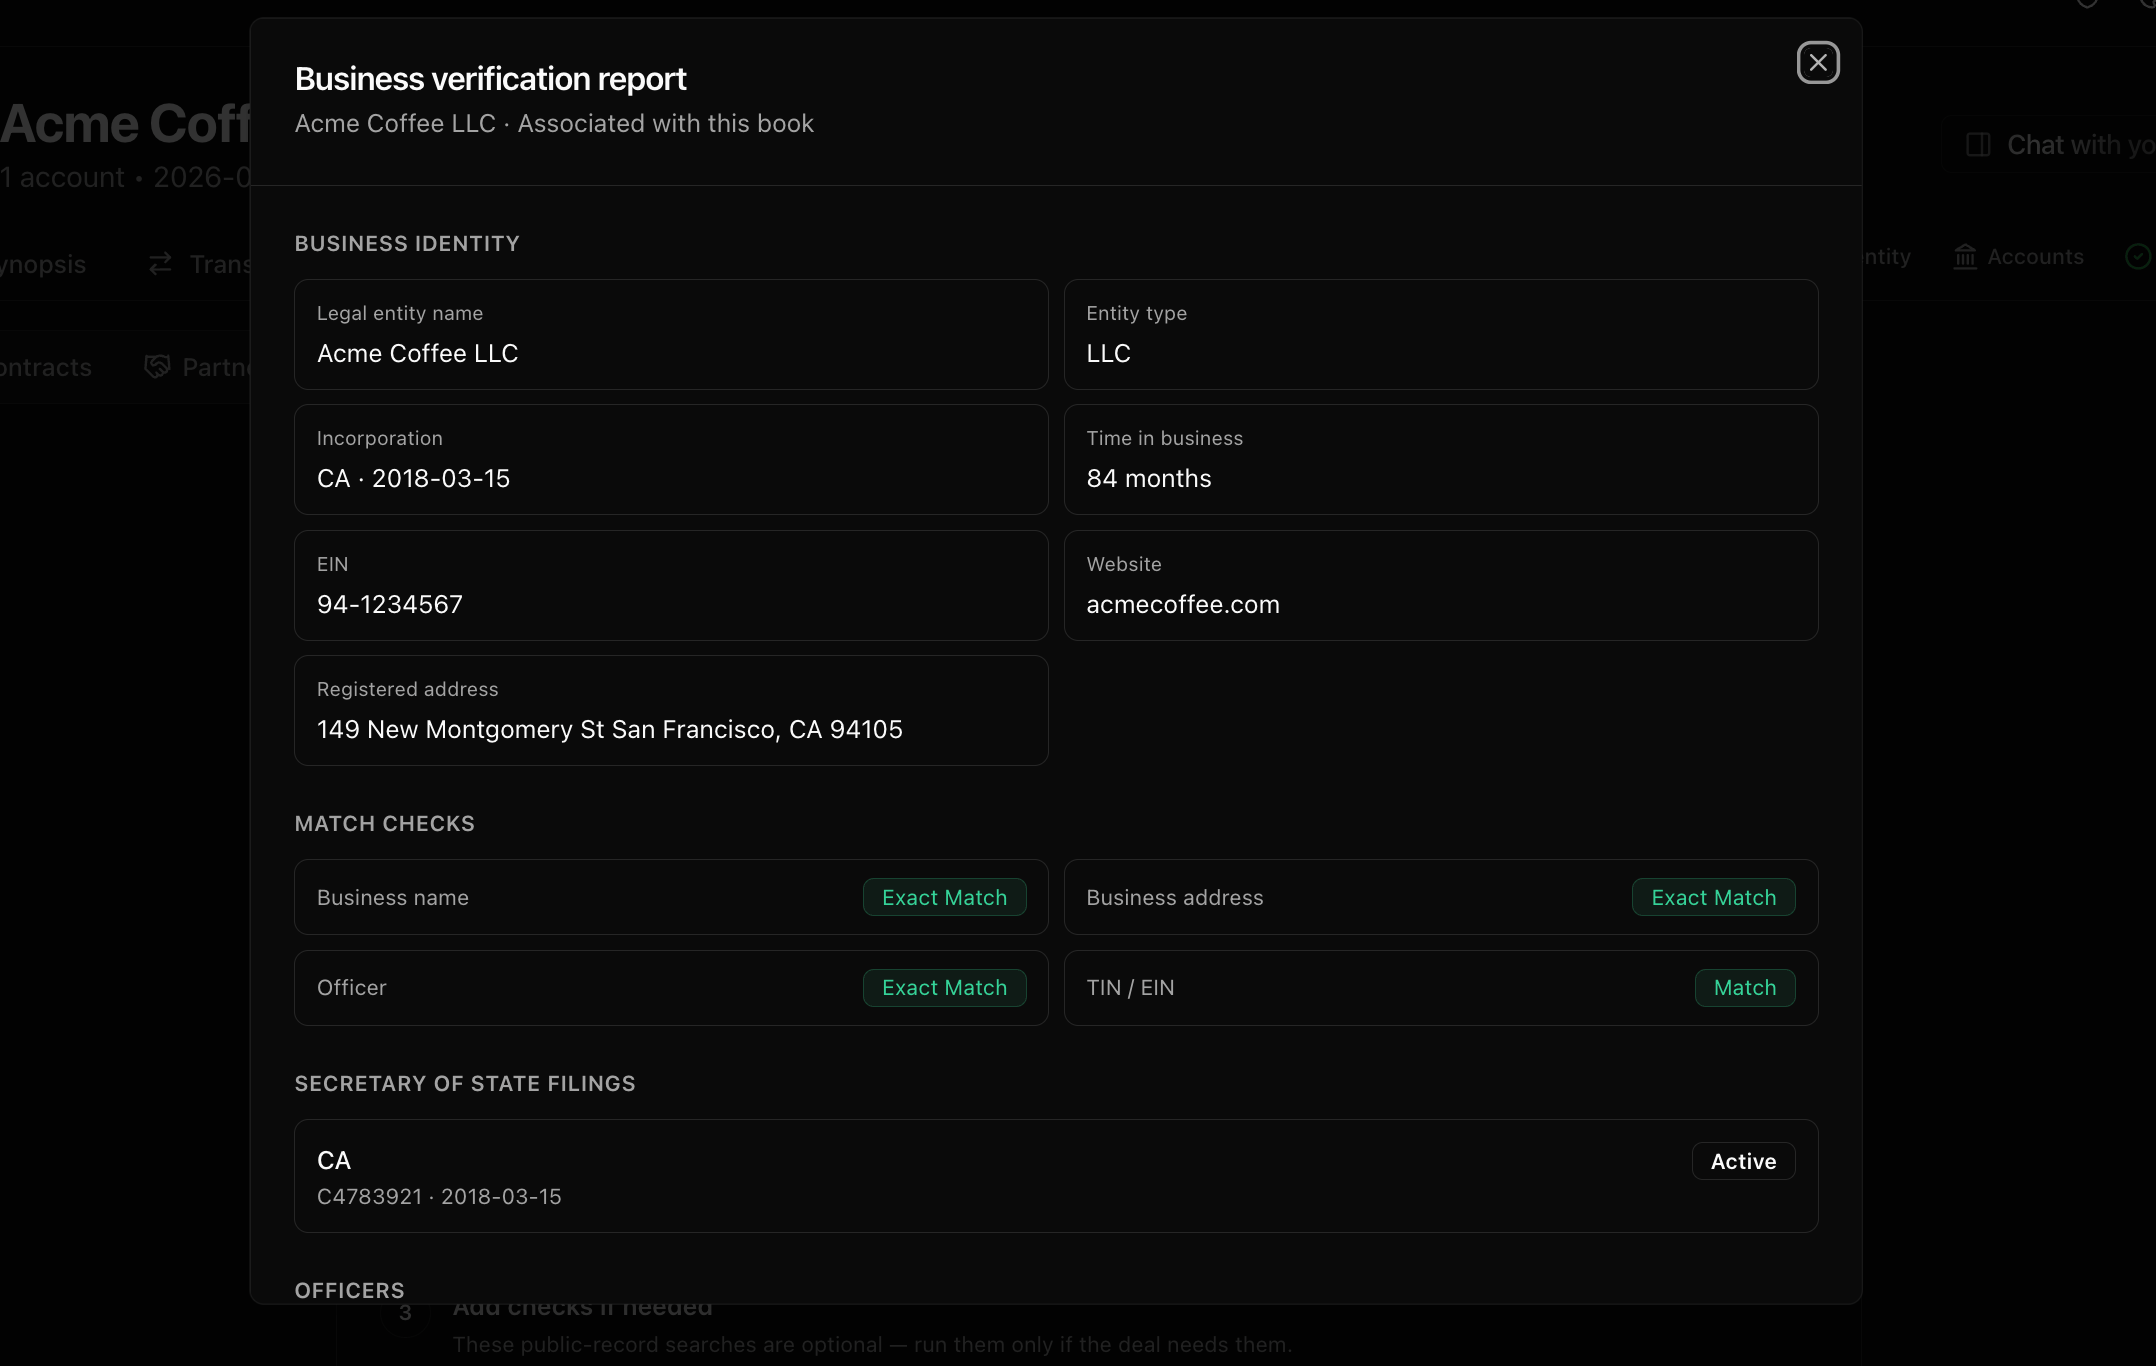The height and width of the screenshot is (1366, 2156).
Task: Click the Incorporation value CA · 2018-03-15
Action: [413, 479]
